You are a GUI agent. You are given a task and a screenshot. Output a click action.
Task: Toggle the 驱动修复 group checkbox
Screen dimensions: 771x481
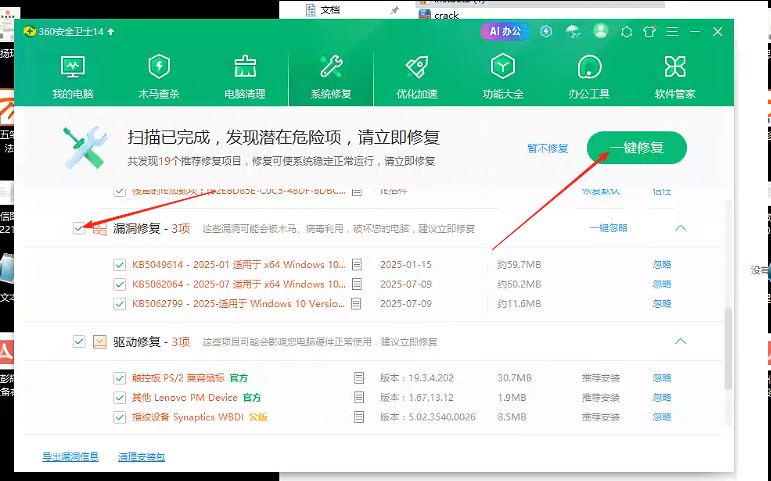79,341
